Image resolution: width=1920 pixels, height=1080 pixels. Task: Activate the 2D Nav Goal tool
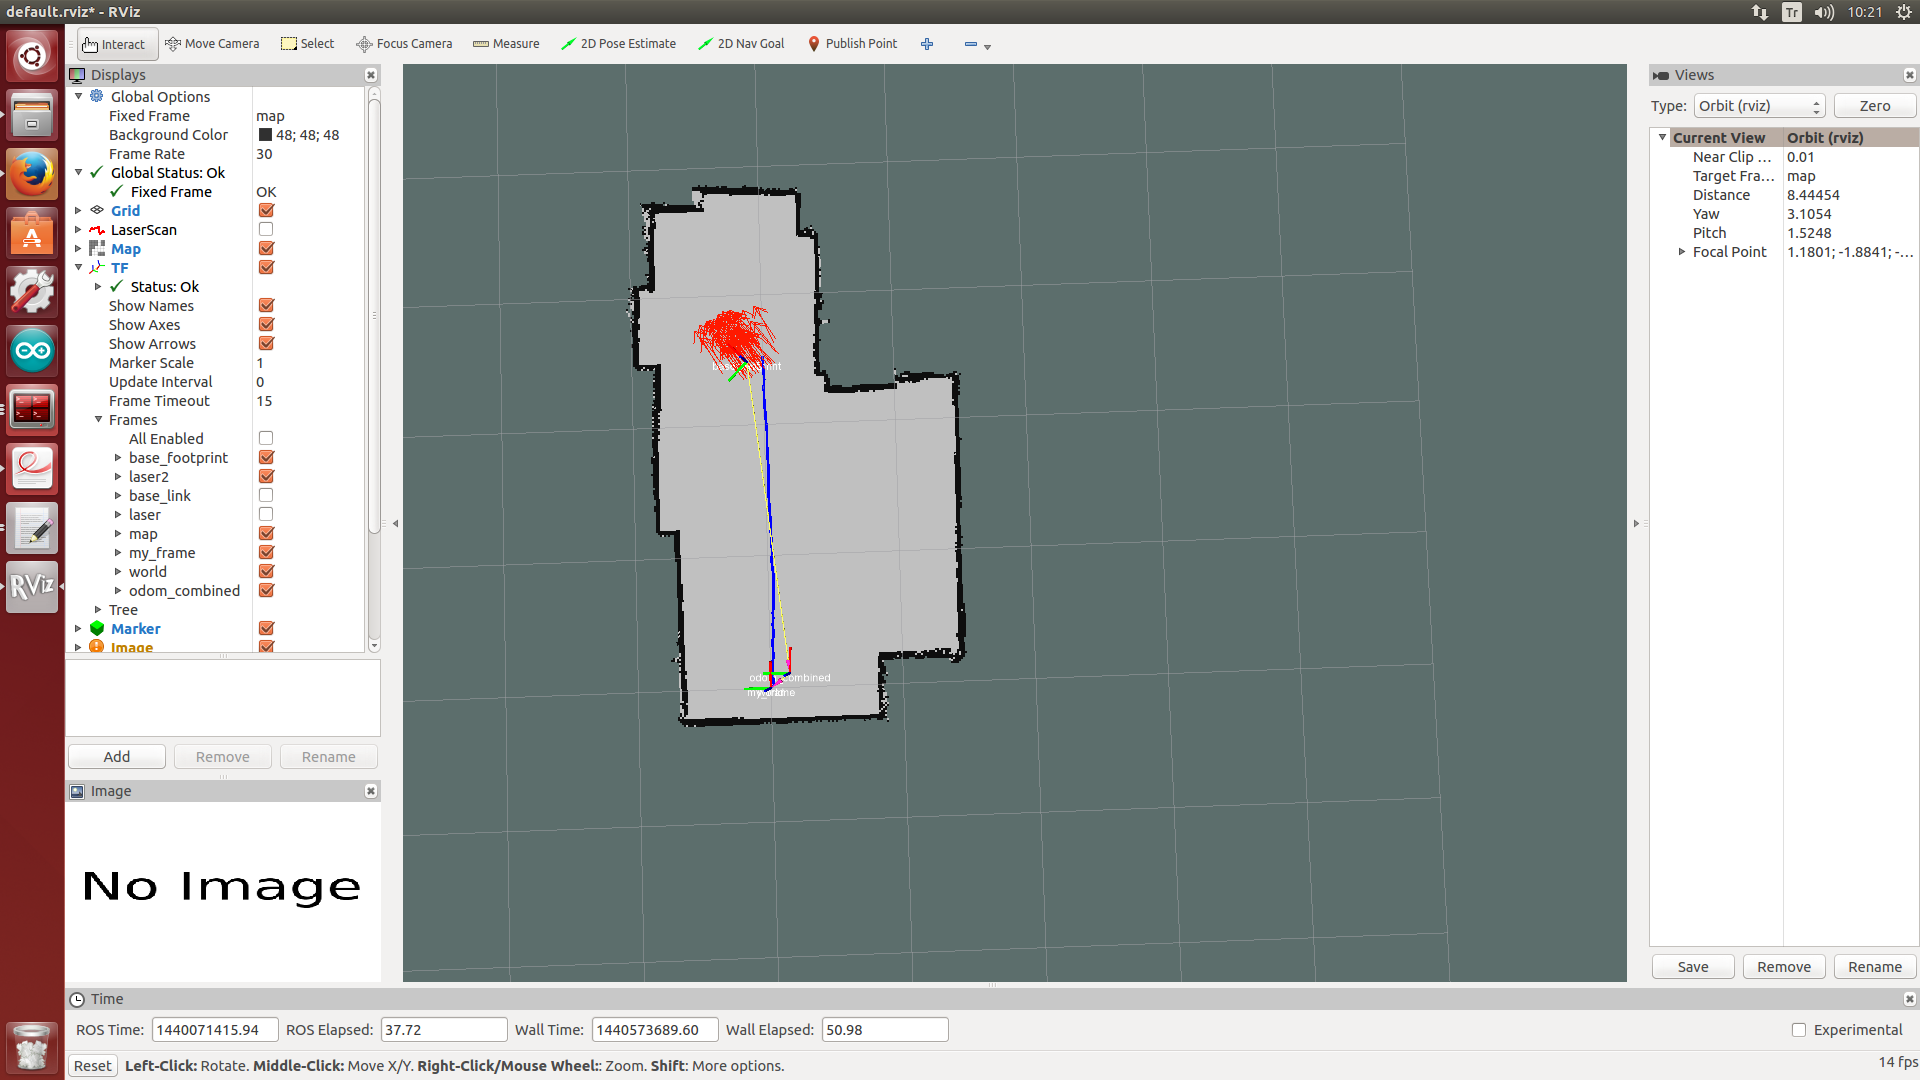pyautogui.click(x=741, y=44)
